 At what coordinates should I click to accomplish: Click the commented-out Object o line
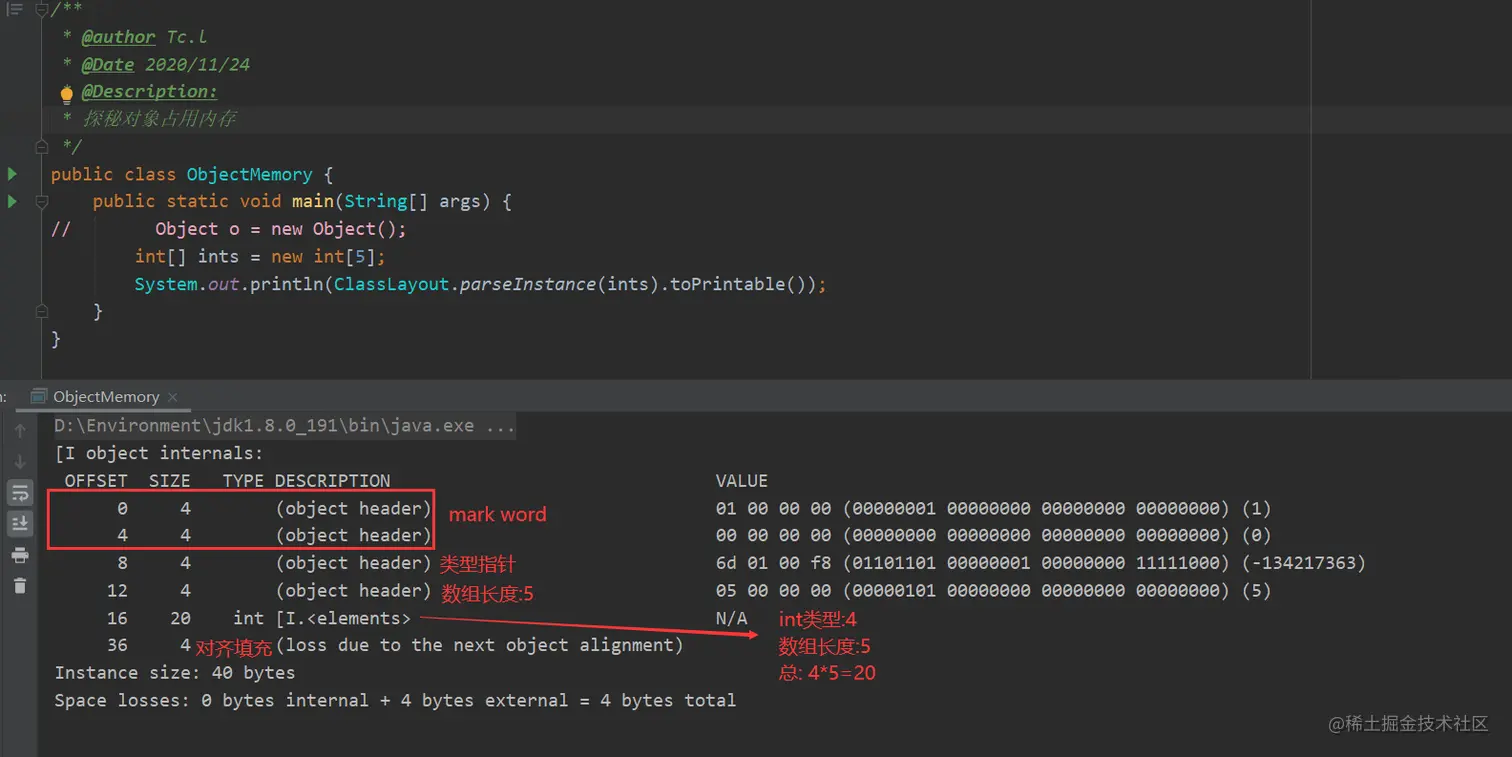(229, 229)
